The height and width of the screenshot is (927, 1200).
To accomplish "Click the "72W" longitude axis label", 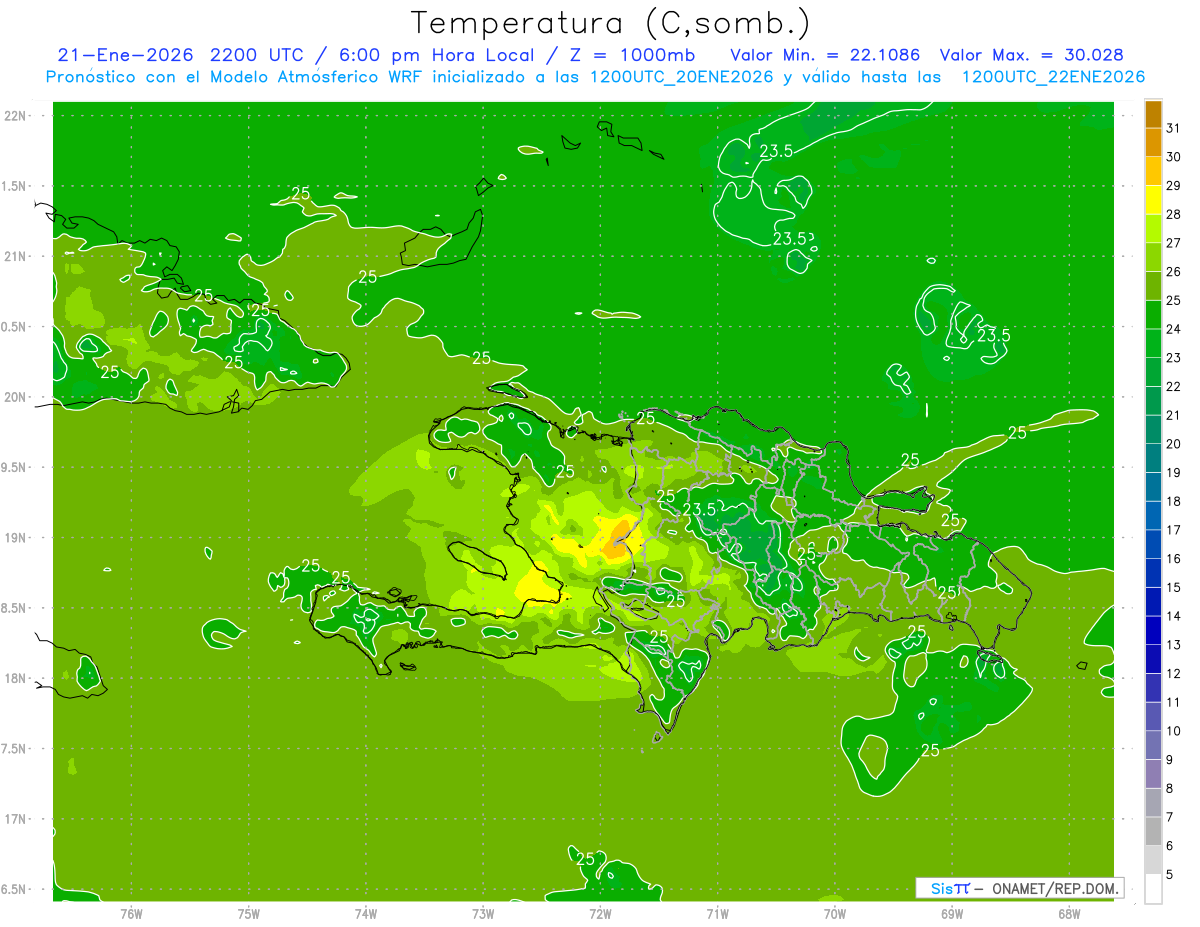I will coord(600,913).
